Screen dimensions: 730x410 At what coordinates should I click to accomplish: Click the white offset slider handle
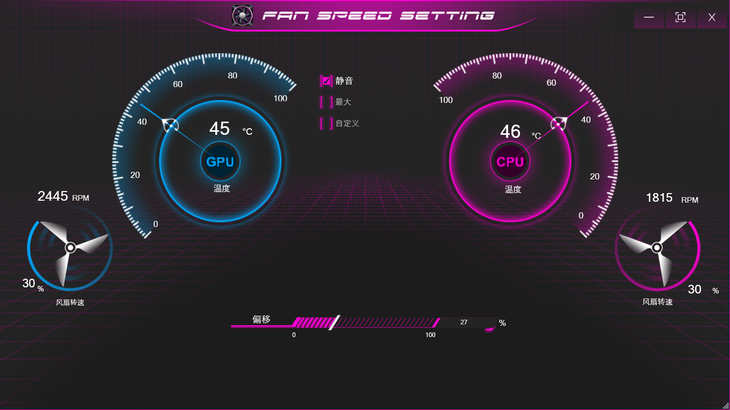[334, 322]
